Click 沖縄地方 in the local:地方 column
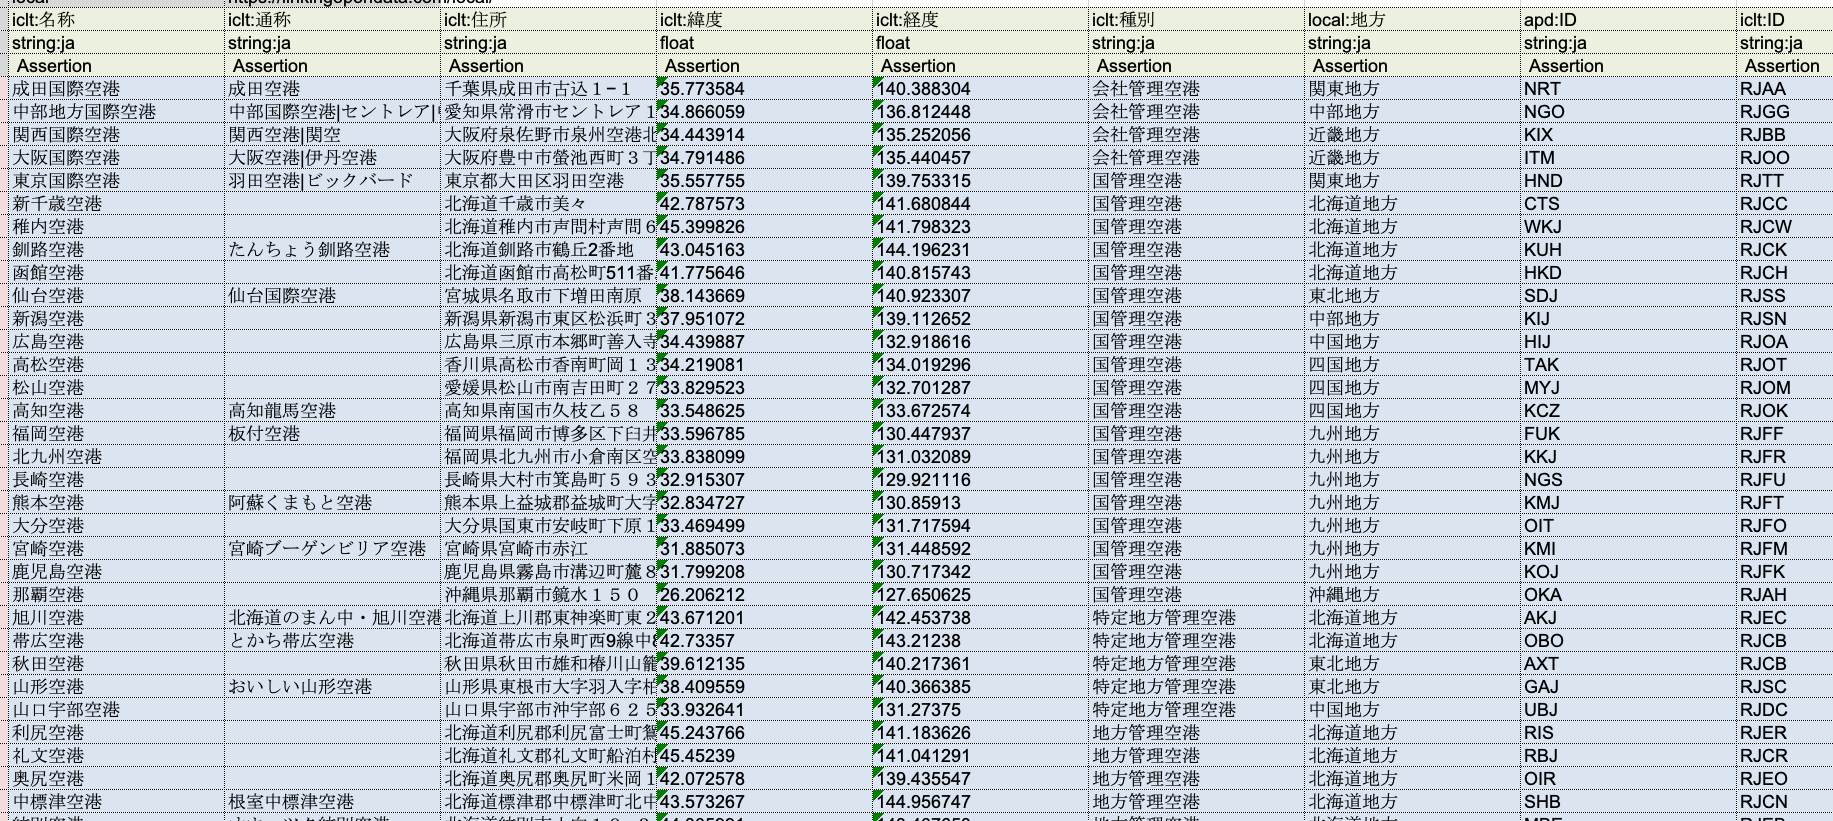Screen dimensions: 1833x821 [1413, 595]
